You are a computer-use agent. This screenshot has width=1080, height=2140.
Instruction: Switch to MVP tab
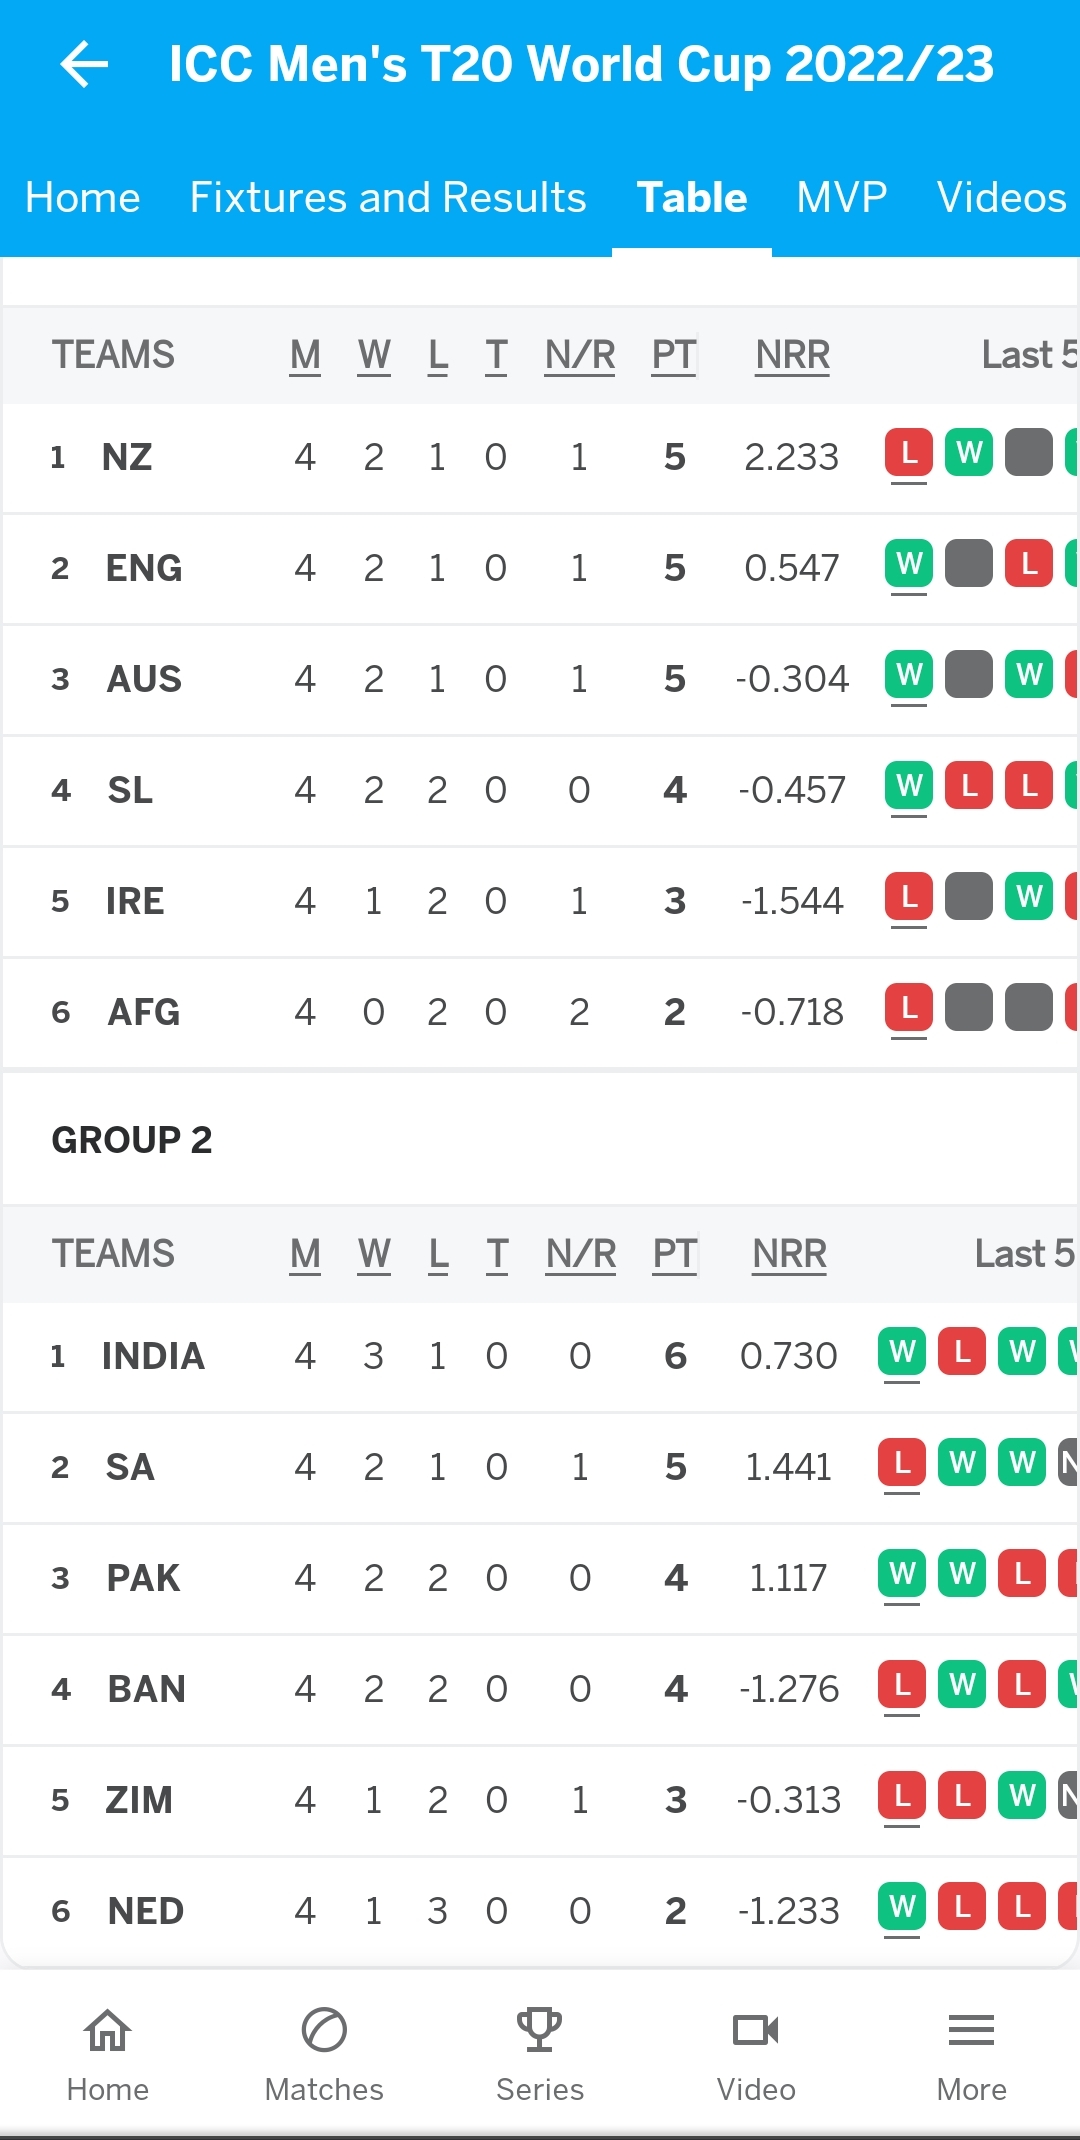842,197
